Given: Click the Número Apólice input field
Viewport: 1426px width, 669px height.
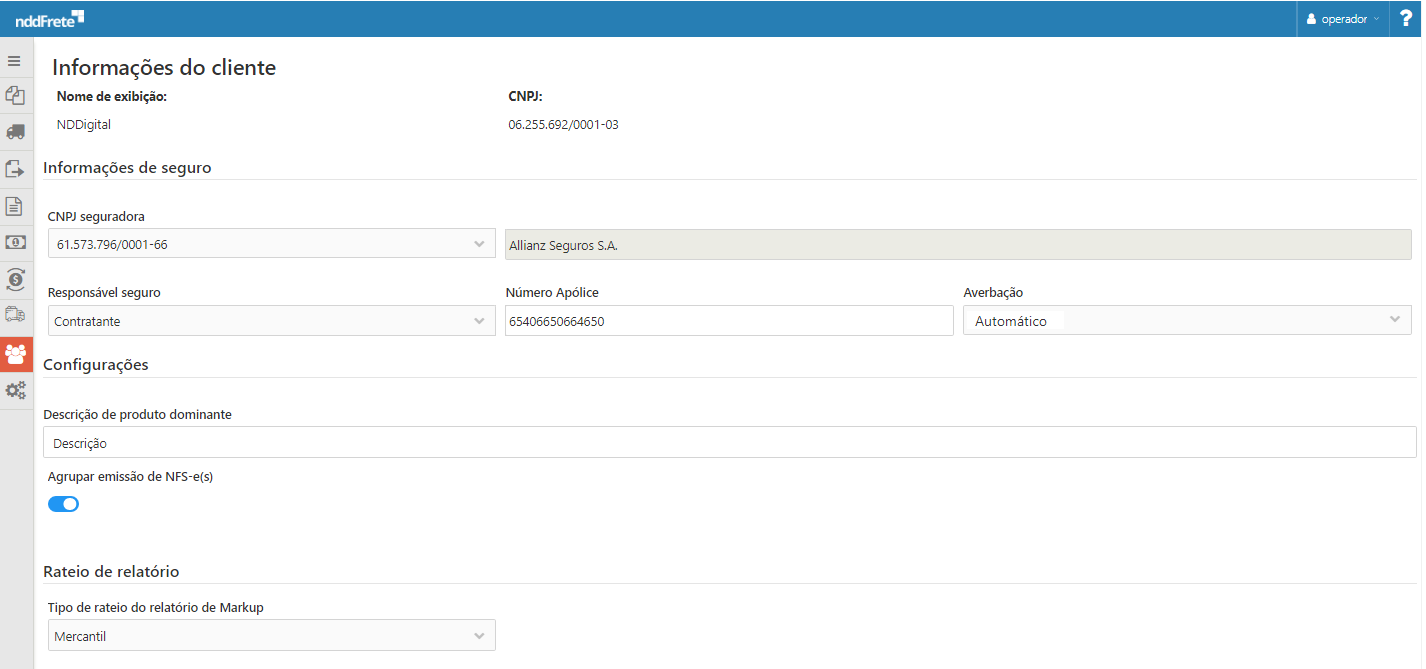Looking at the screenshot, I should 728,321.
